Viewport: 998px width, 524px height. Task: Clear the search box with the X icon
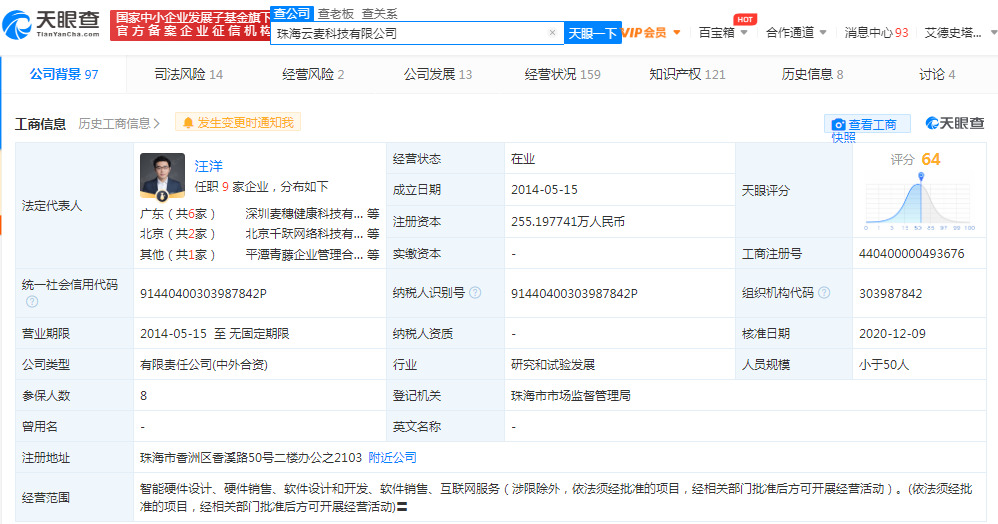(x=552, y=32)
